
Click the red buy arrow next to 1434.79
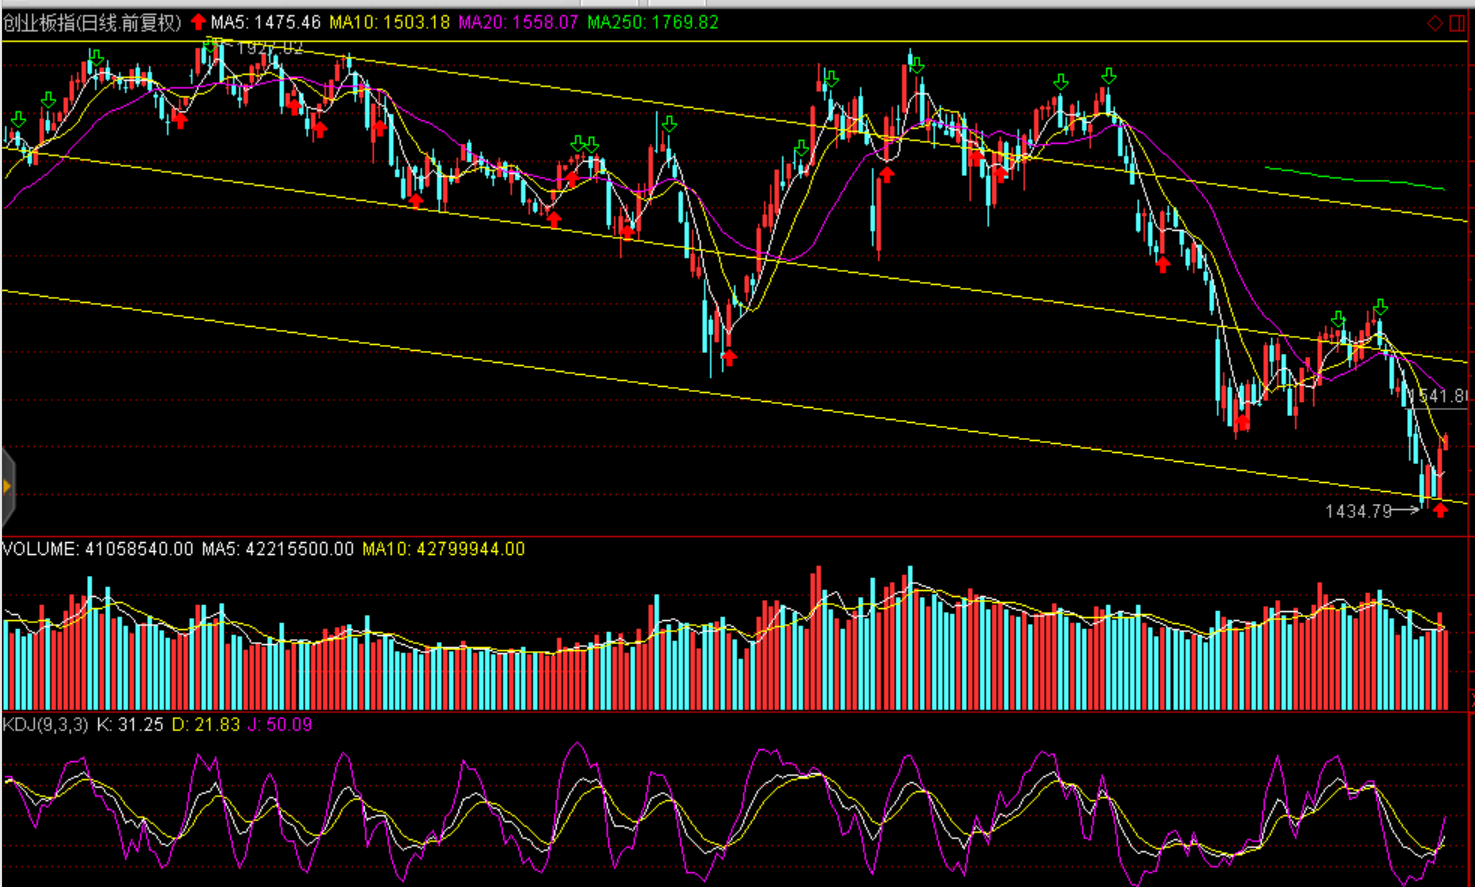(1440, 511)
